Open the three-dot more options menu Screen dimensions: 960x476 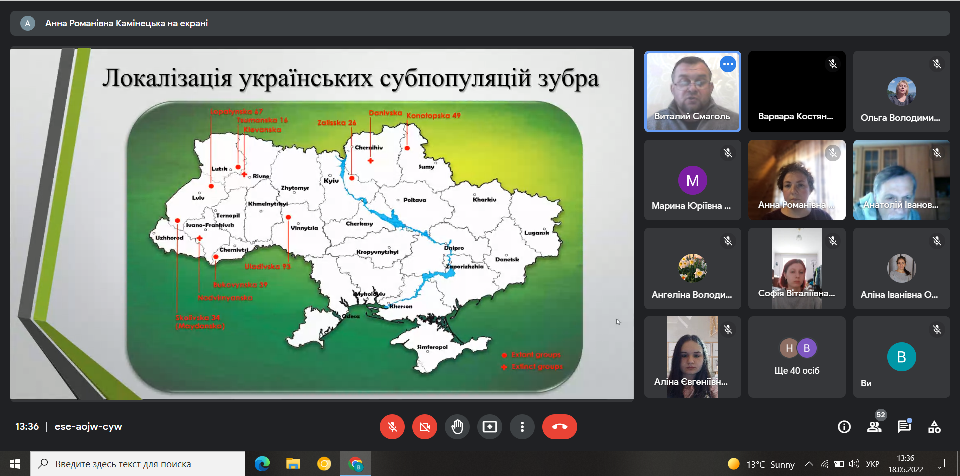[x=522, y=426]
